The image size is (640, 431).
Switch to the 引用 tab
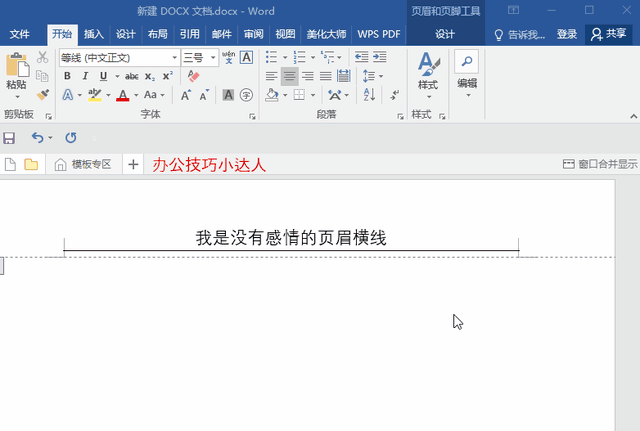pyautogui.click(x=190, y=34)
